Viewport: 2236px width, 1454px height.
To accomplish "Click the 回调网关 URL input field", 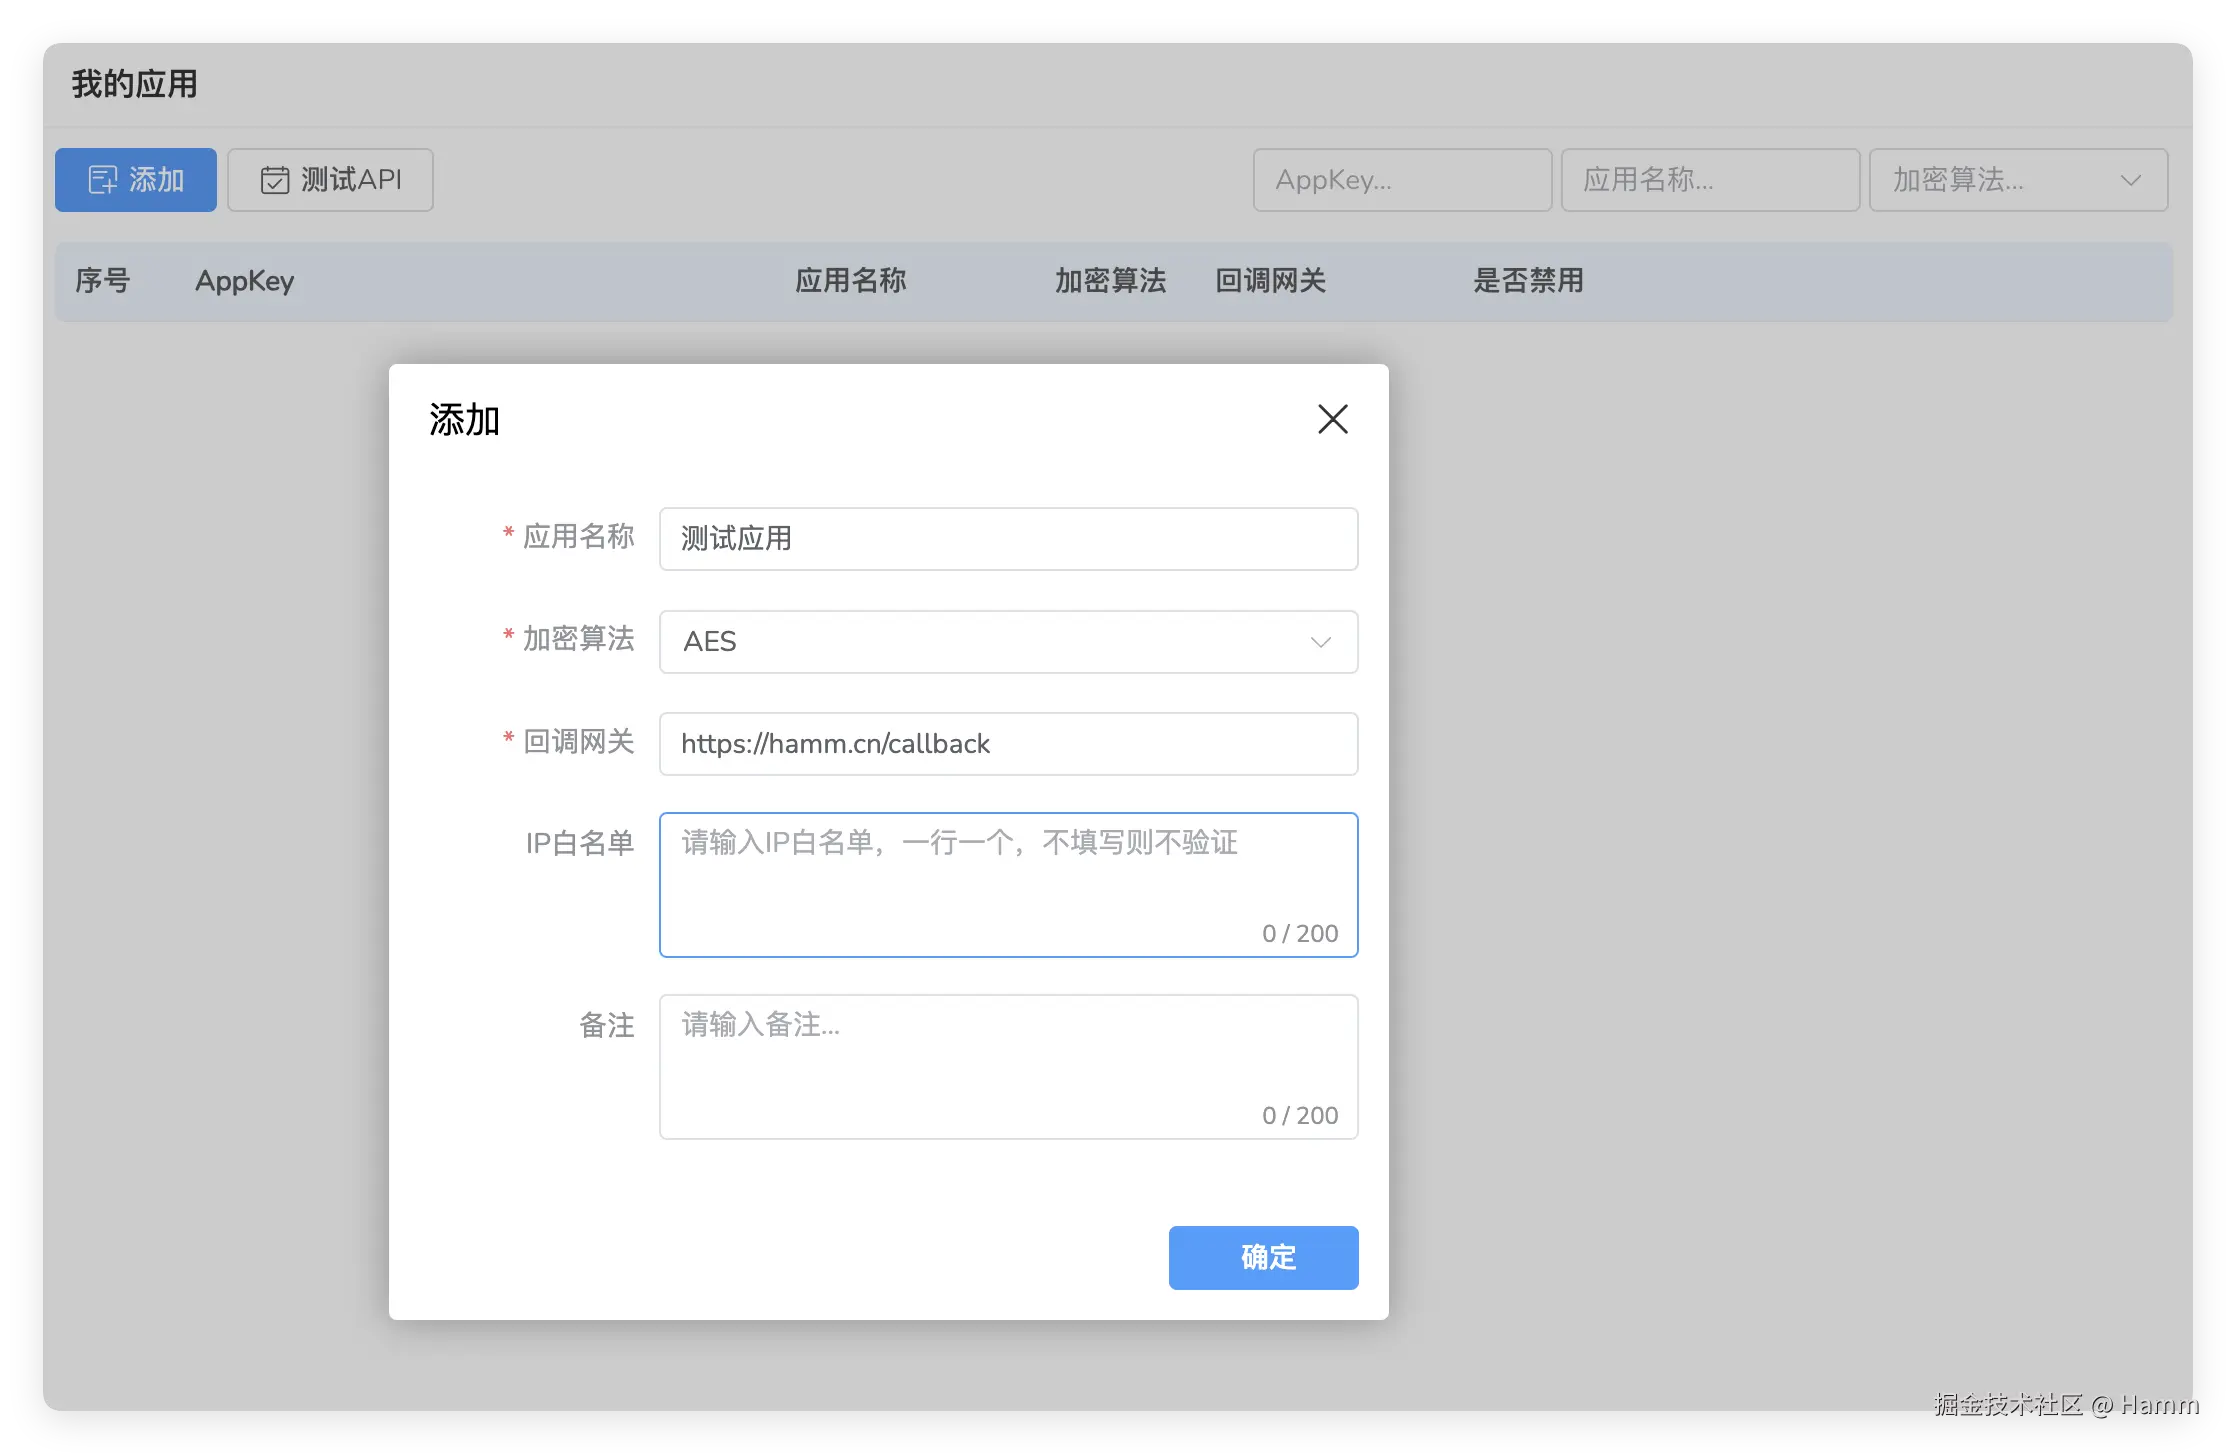I will 1008,744.
